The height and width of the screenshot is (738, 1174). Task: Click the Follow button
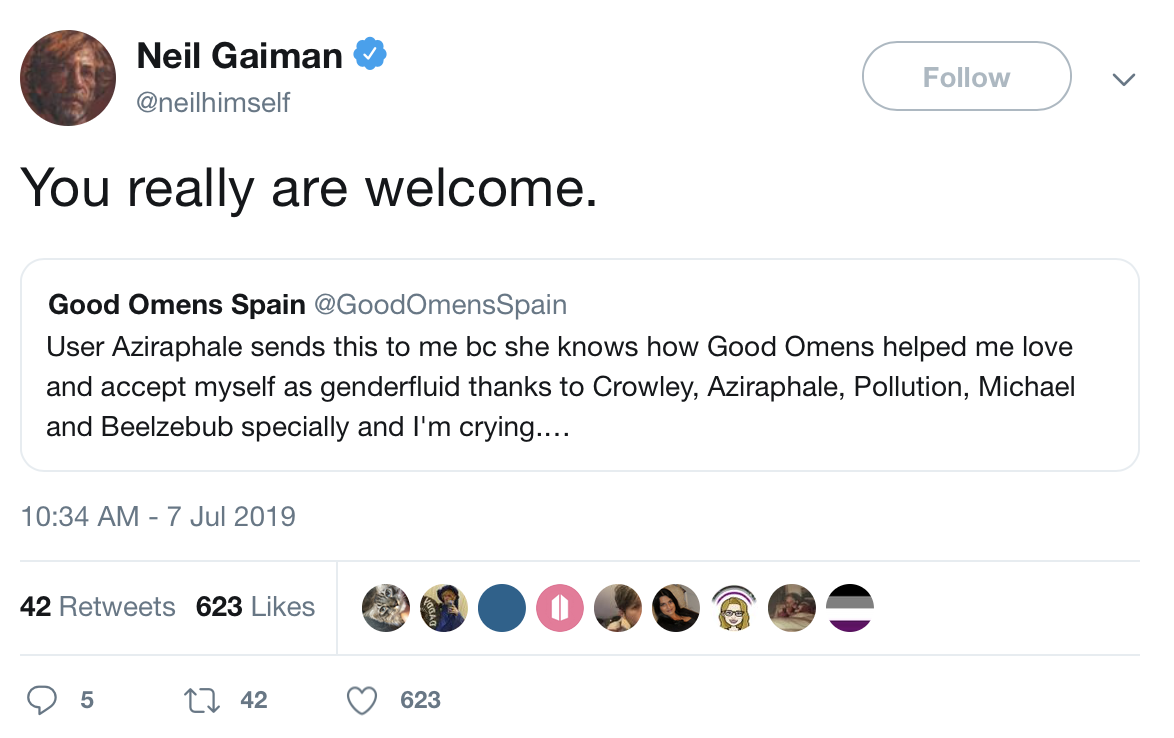point(966,76)
